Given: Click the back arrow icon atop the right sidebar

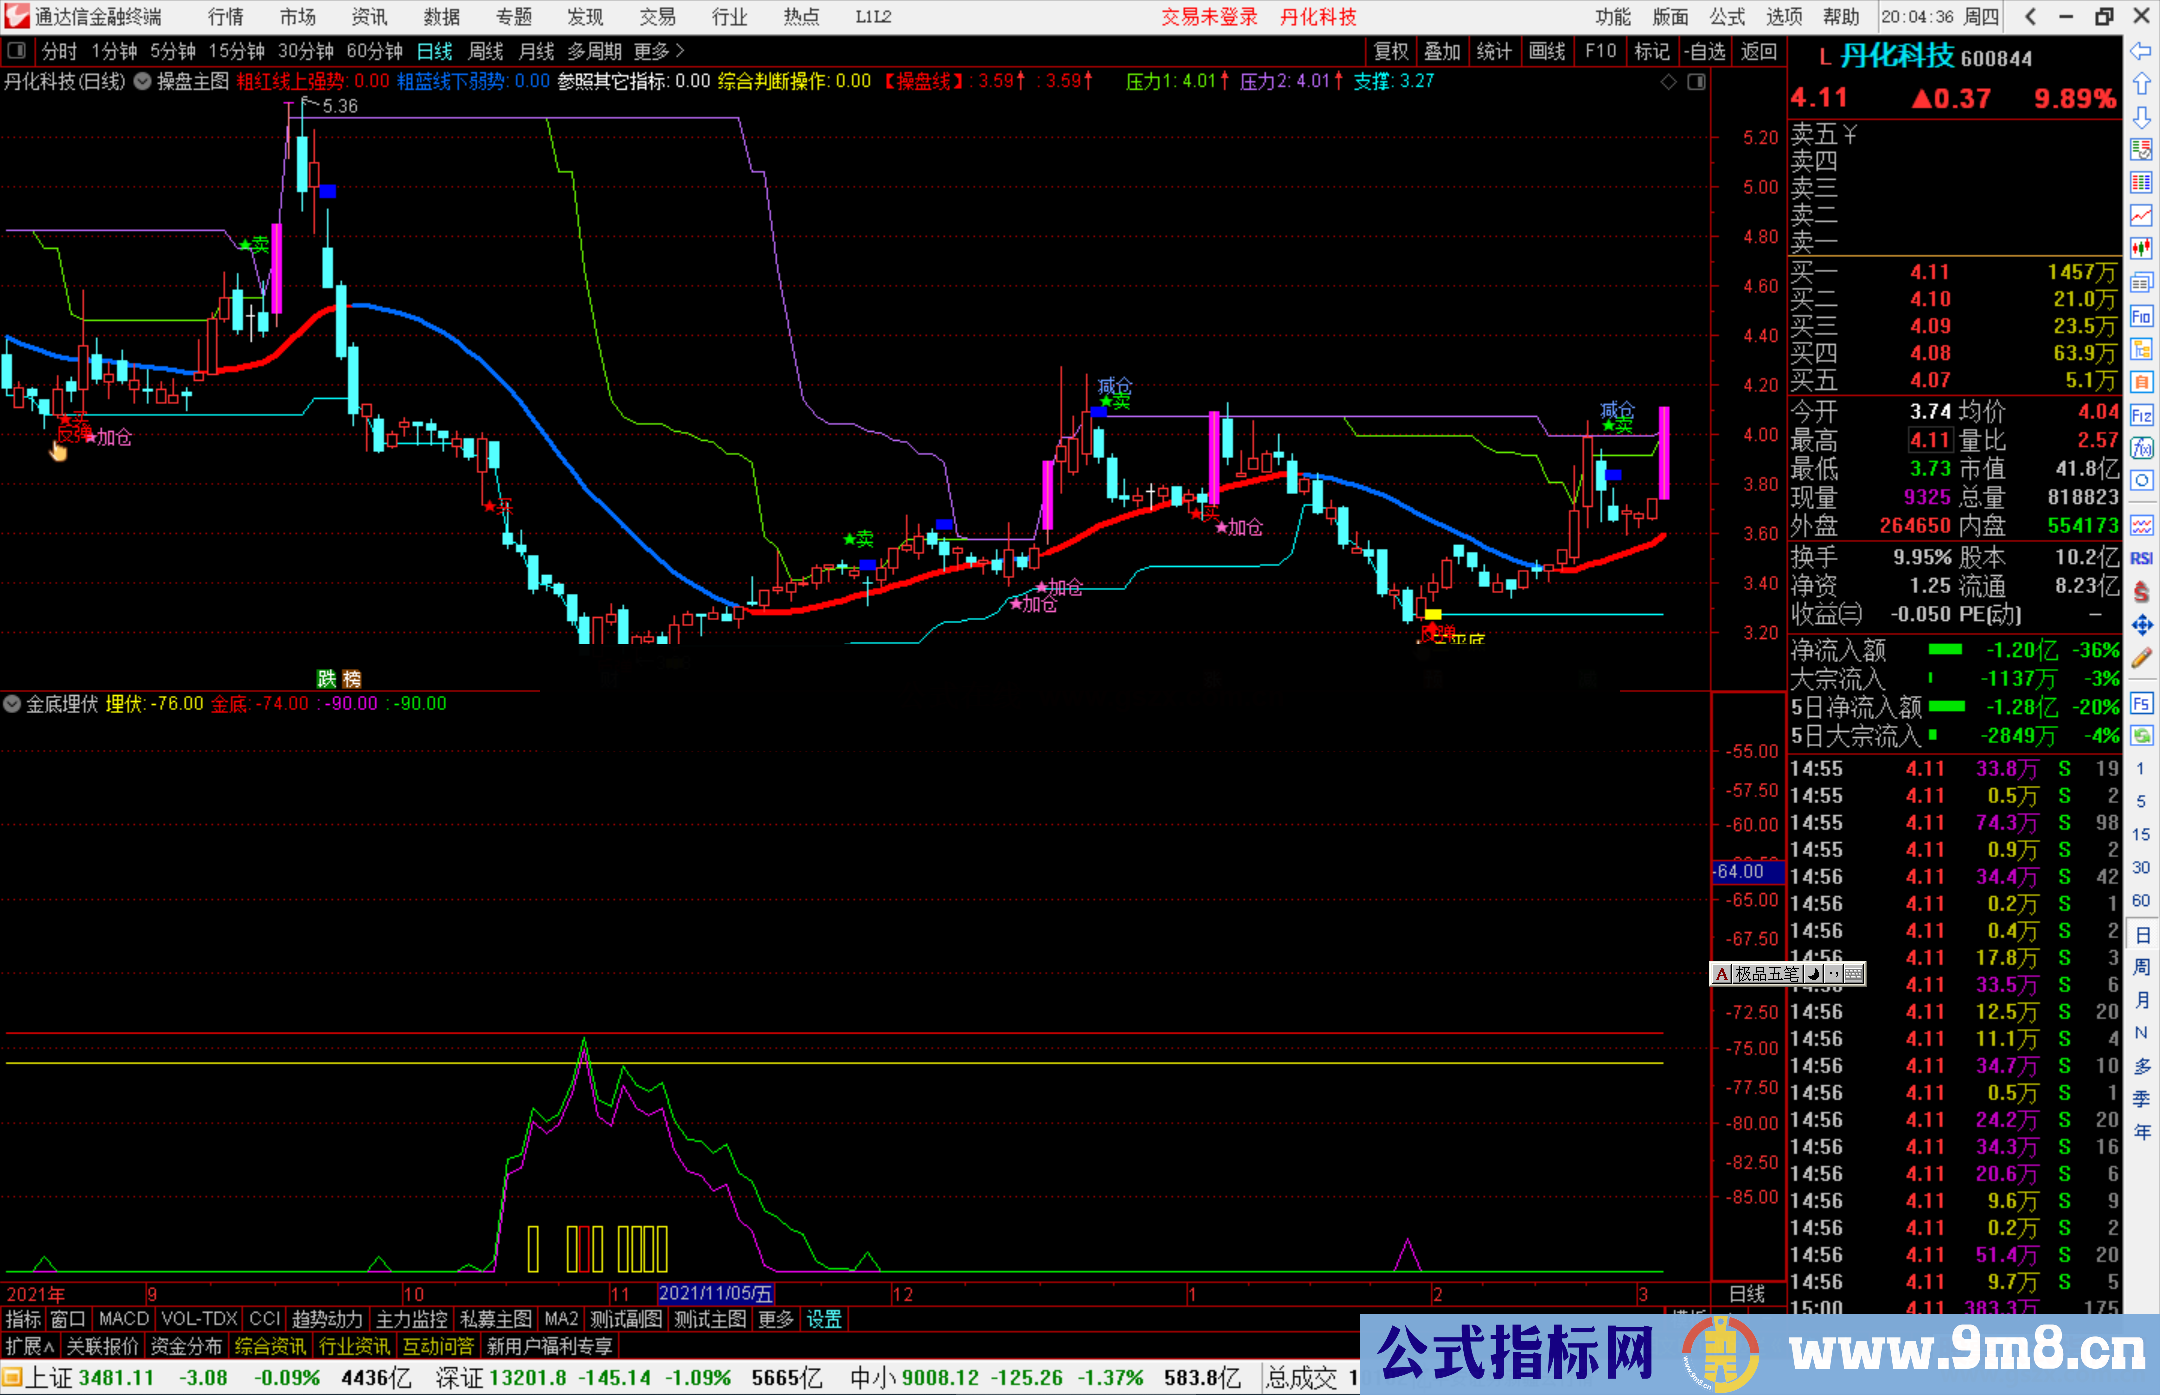Looking at the screenshot, I should pos(2141,51).
